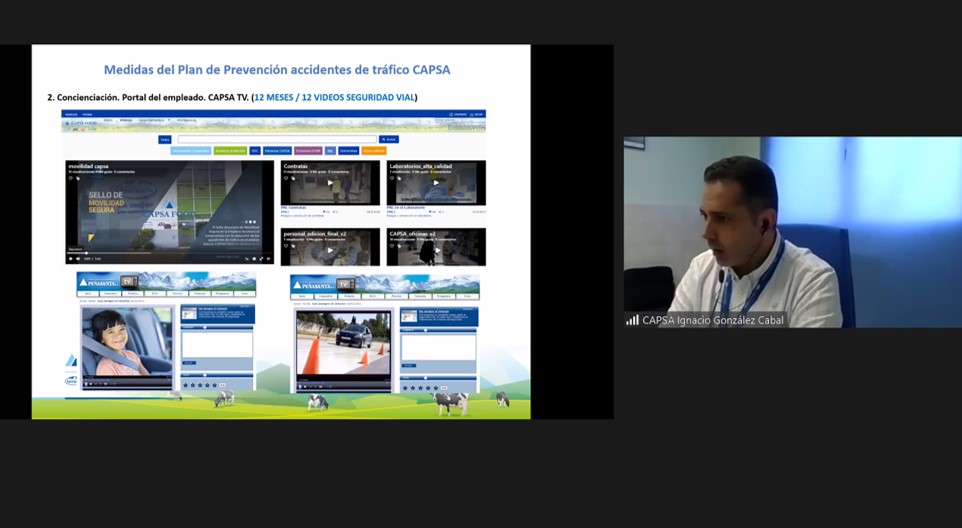The height and width of the screenshot is (528, 962).
Task: Play the CAPSA_oficinas video
Action: point(436,250)
